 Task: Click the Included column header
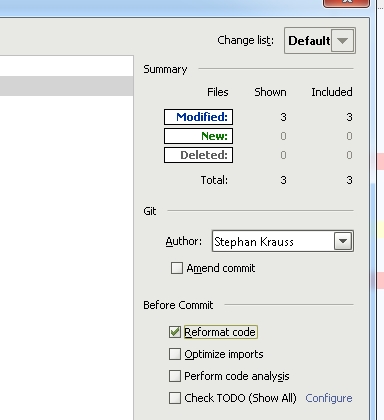coord(332,92)
